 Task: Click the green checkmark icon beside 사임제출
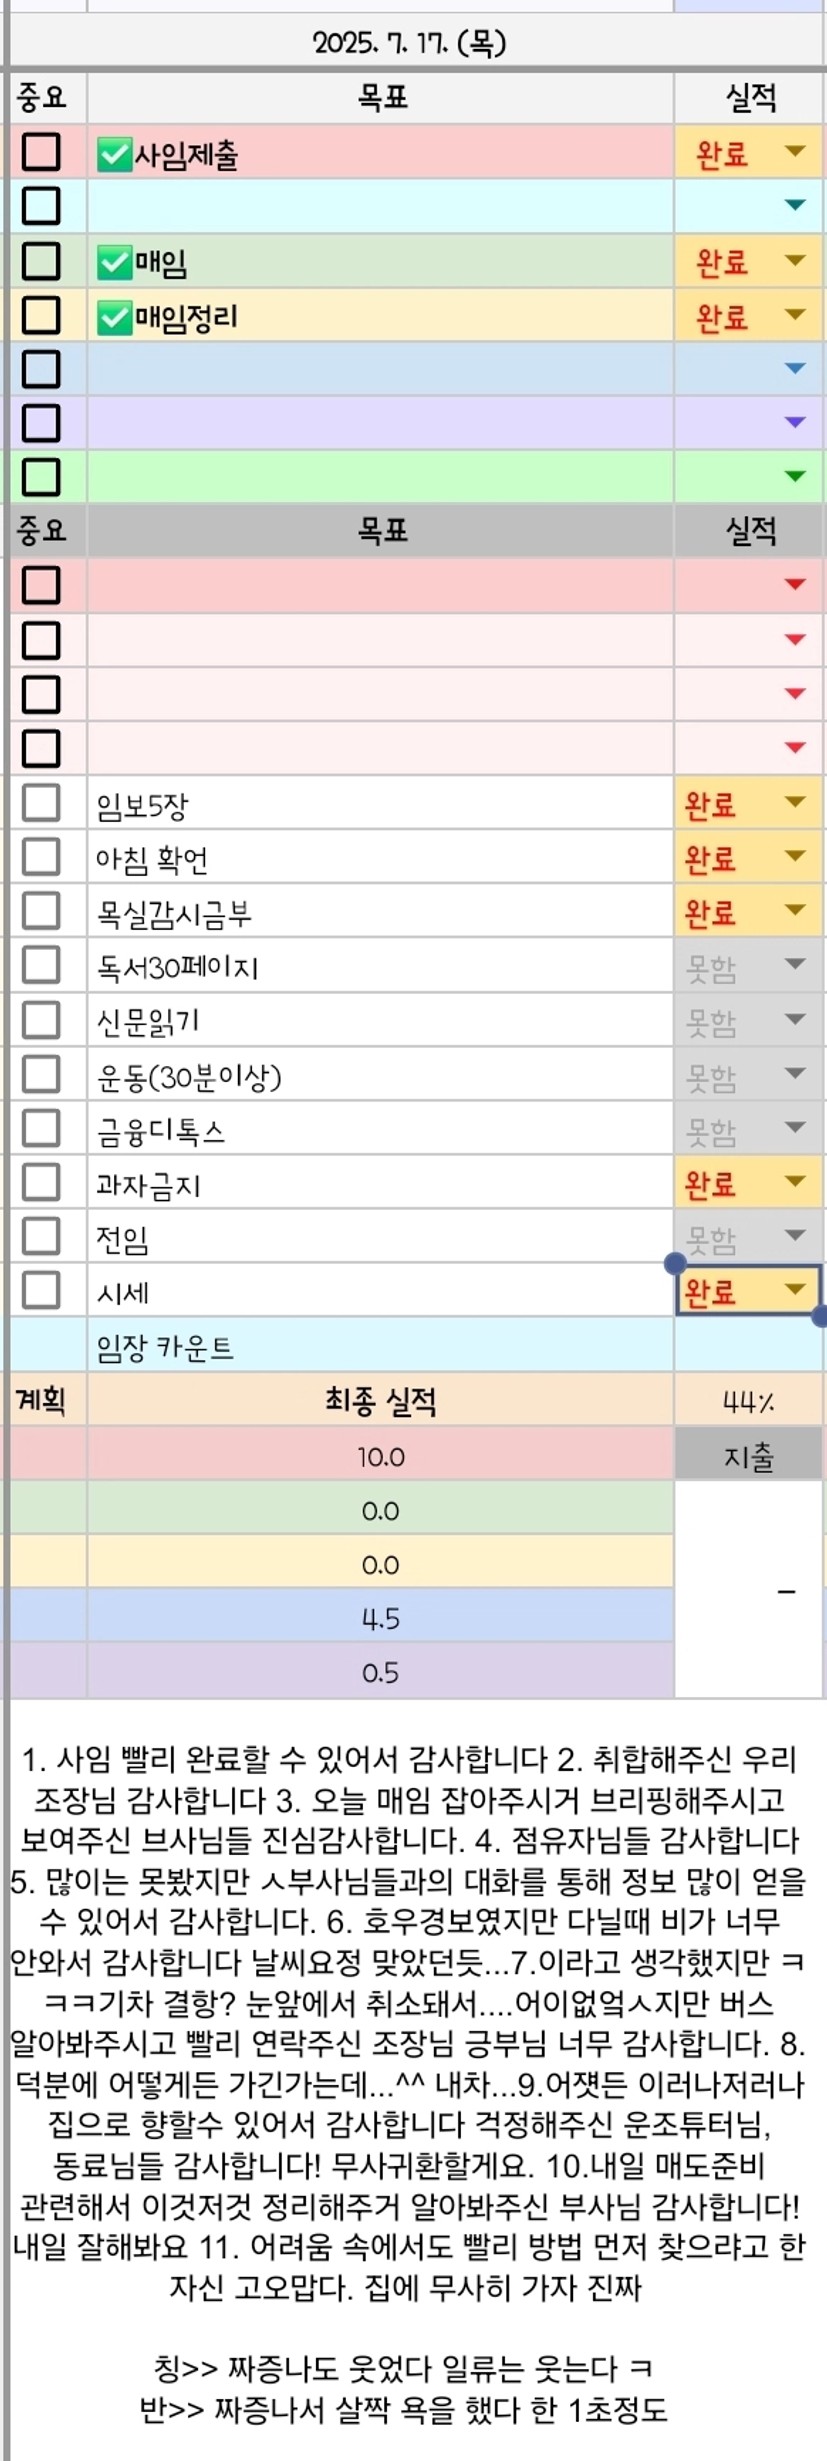[x=115, y=154]
